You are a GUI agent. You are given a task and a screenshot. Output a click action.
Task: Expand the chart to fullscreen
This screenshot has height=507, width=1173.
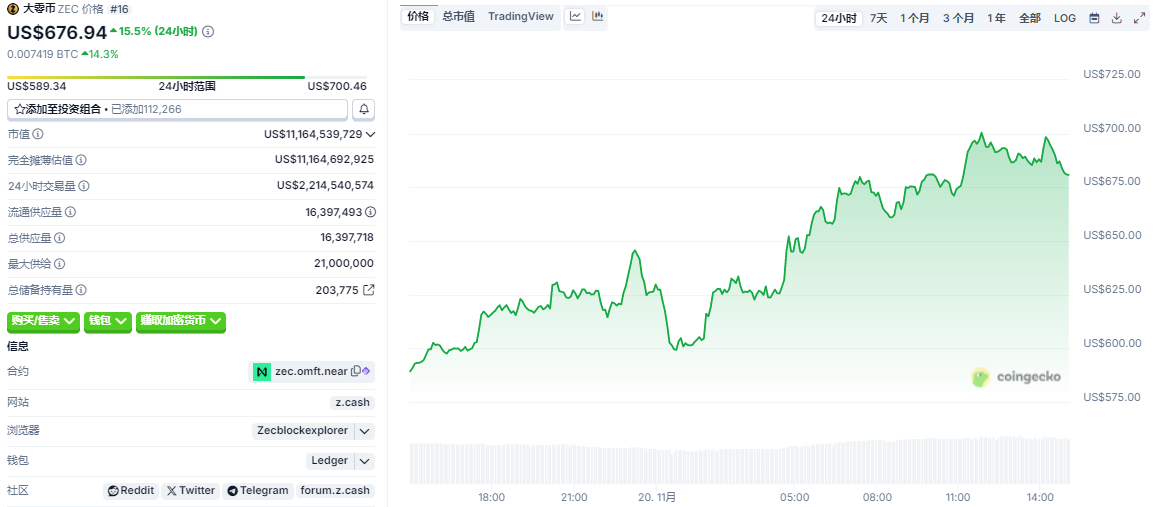coord(1140,18)
